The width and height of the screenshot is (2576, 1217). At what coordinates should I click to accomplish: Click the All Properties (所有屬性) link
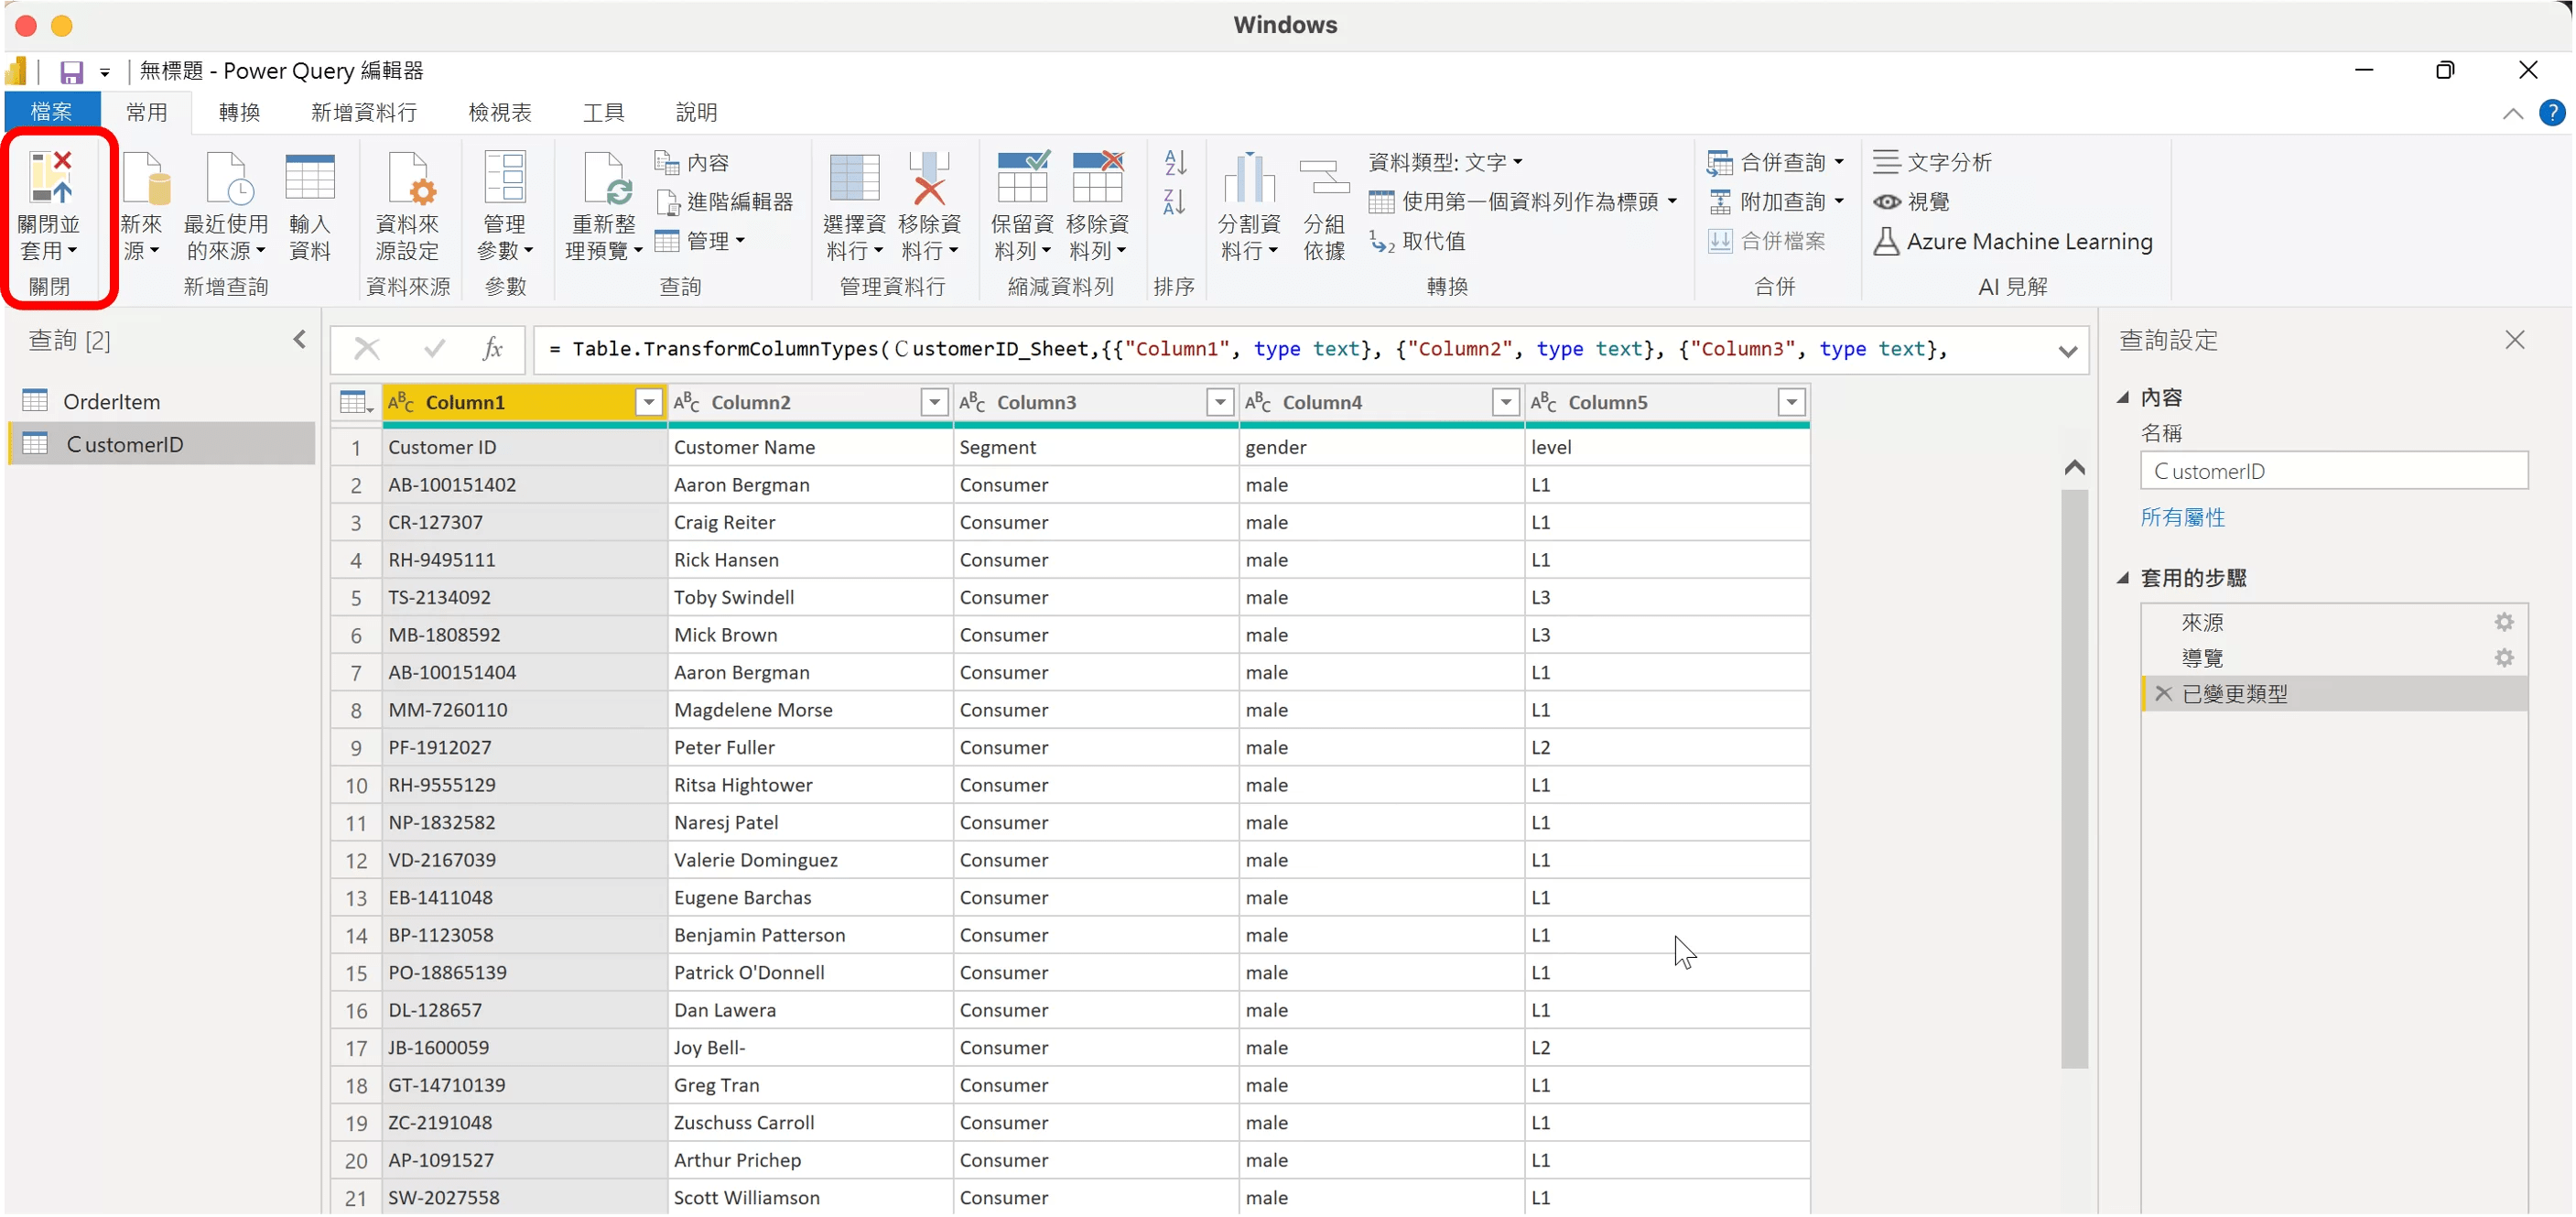click(2182, 517)
